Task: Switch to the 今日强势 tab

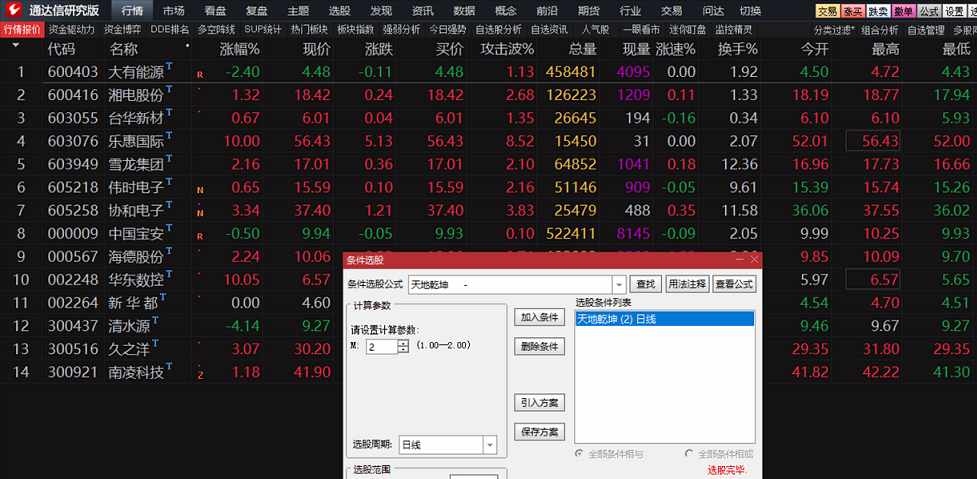Action: (x=448, y=29)
